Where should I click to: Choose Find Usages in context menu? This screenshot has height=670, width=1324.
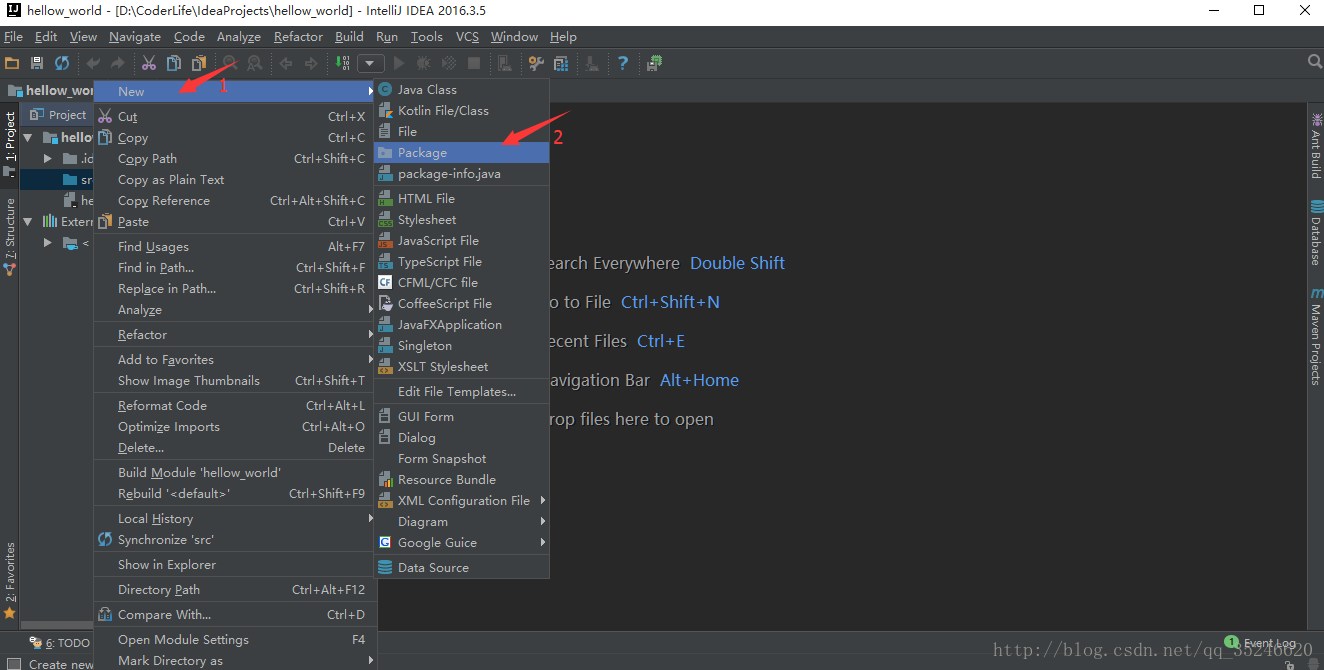[x=236, y=247]
